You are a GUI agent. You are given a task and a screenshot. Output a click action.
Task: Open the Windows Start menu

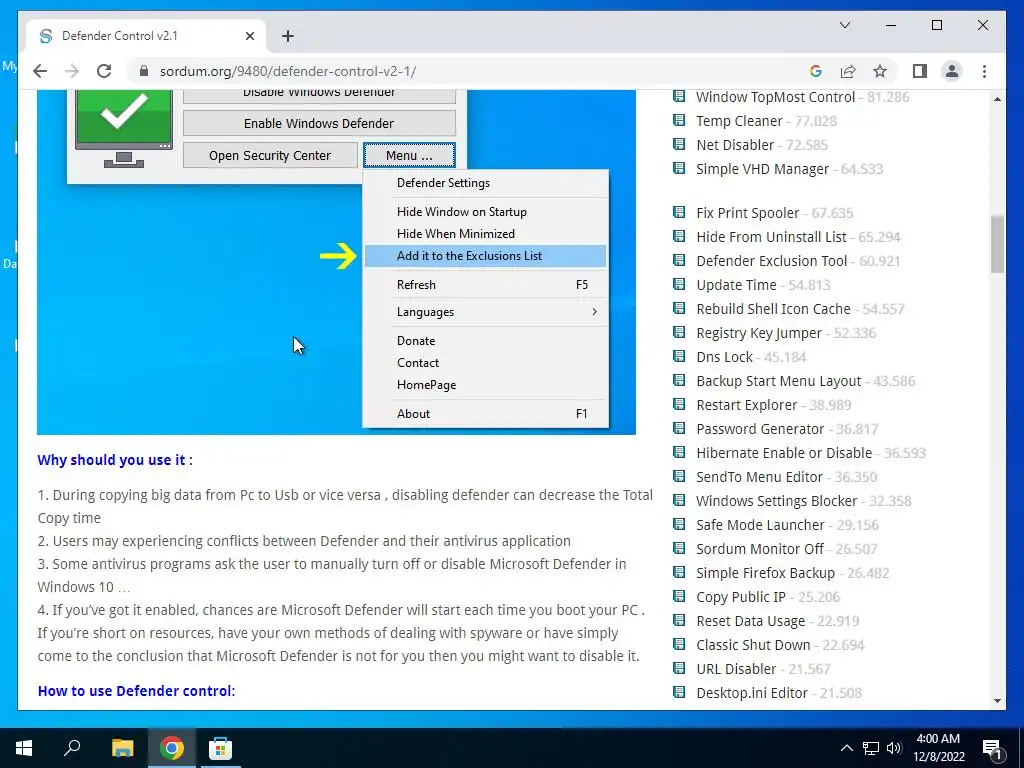24,748
